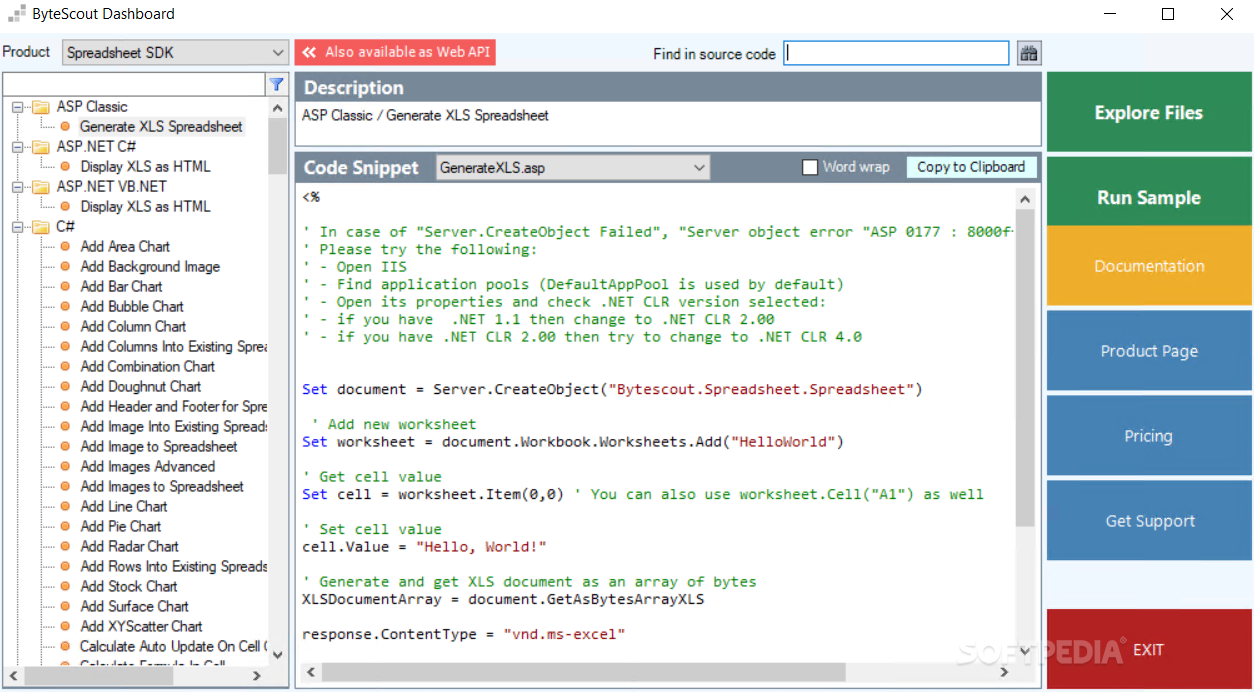Click the Get Support button
The width and height of the screenshot is (1257, 692).
pos(1149,521)
